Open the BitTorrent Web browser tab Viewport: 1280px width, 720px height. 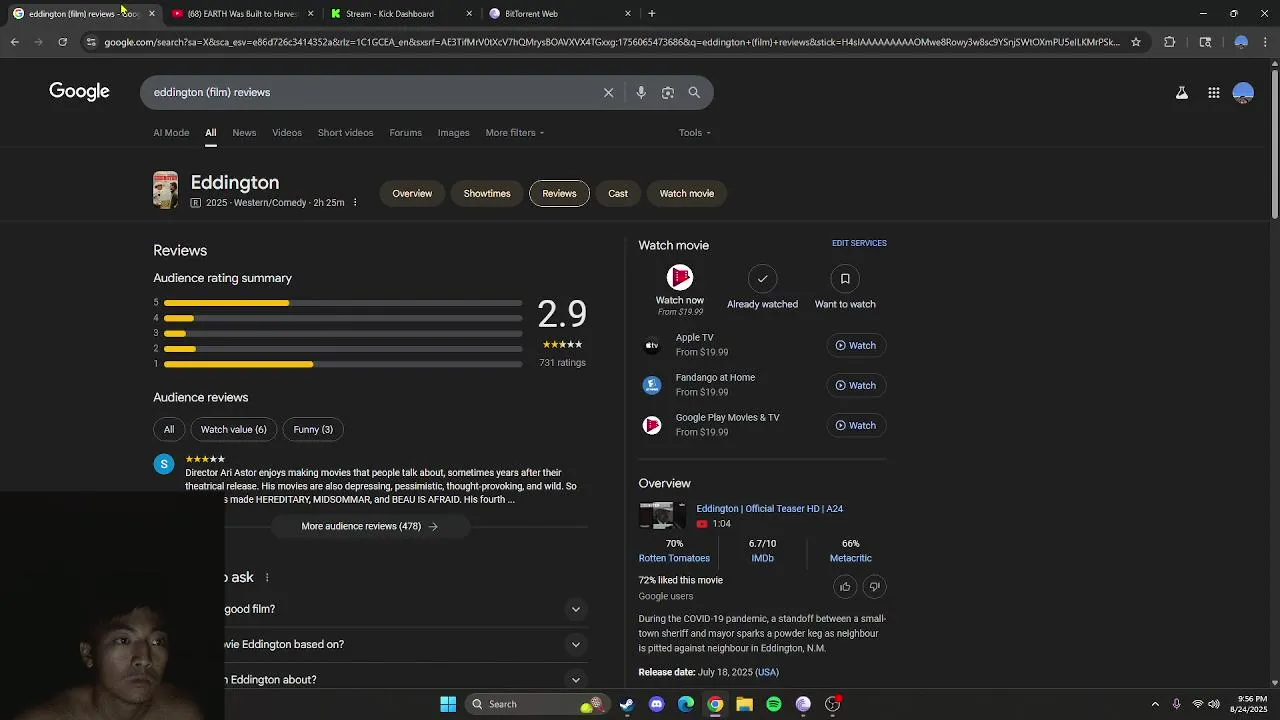pyautogui.click(x=560, y=14)
